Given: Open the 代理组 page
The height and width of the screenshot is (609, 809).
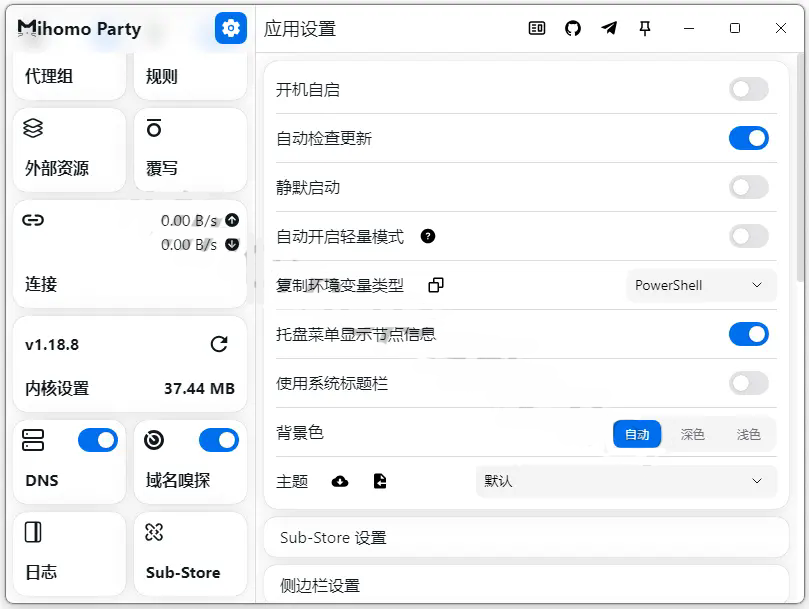Looking at the screenshot, I should click(70, 76).
